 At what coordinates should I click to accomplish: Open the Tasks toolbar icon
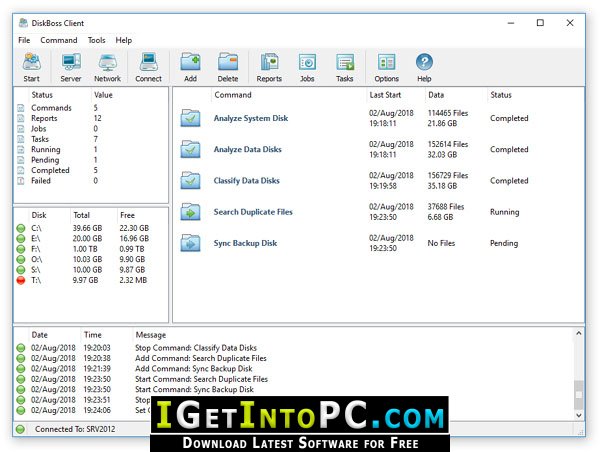[345, 62]
